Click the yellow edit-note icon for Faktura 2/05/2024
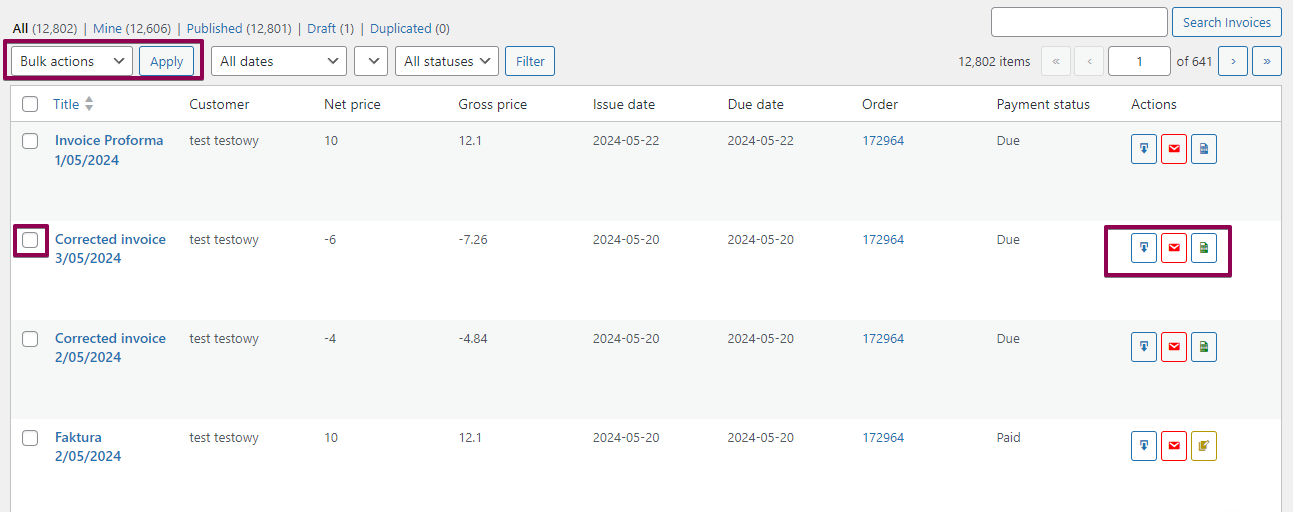This screenshot has height=512, width=1293. [x=1204, y=446]
